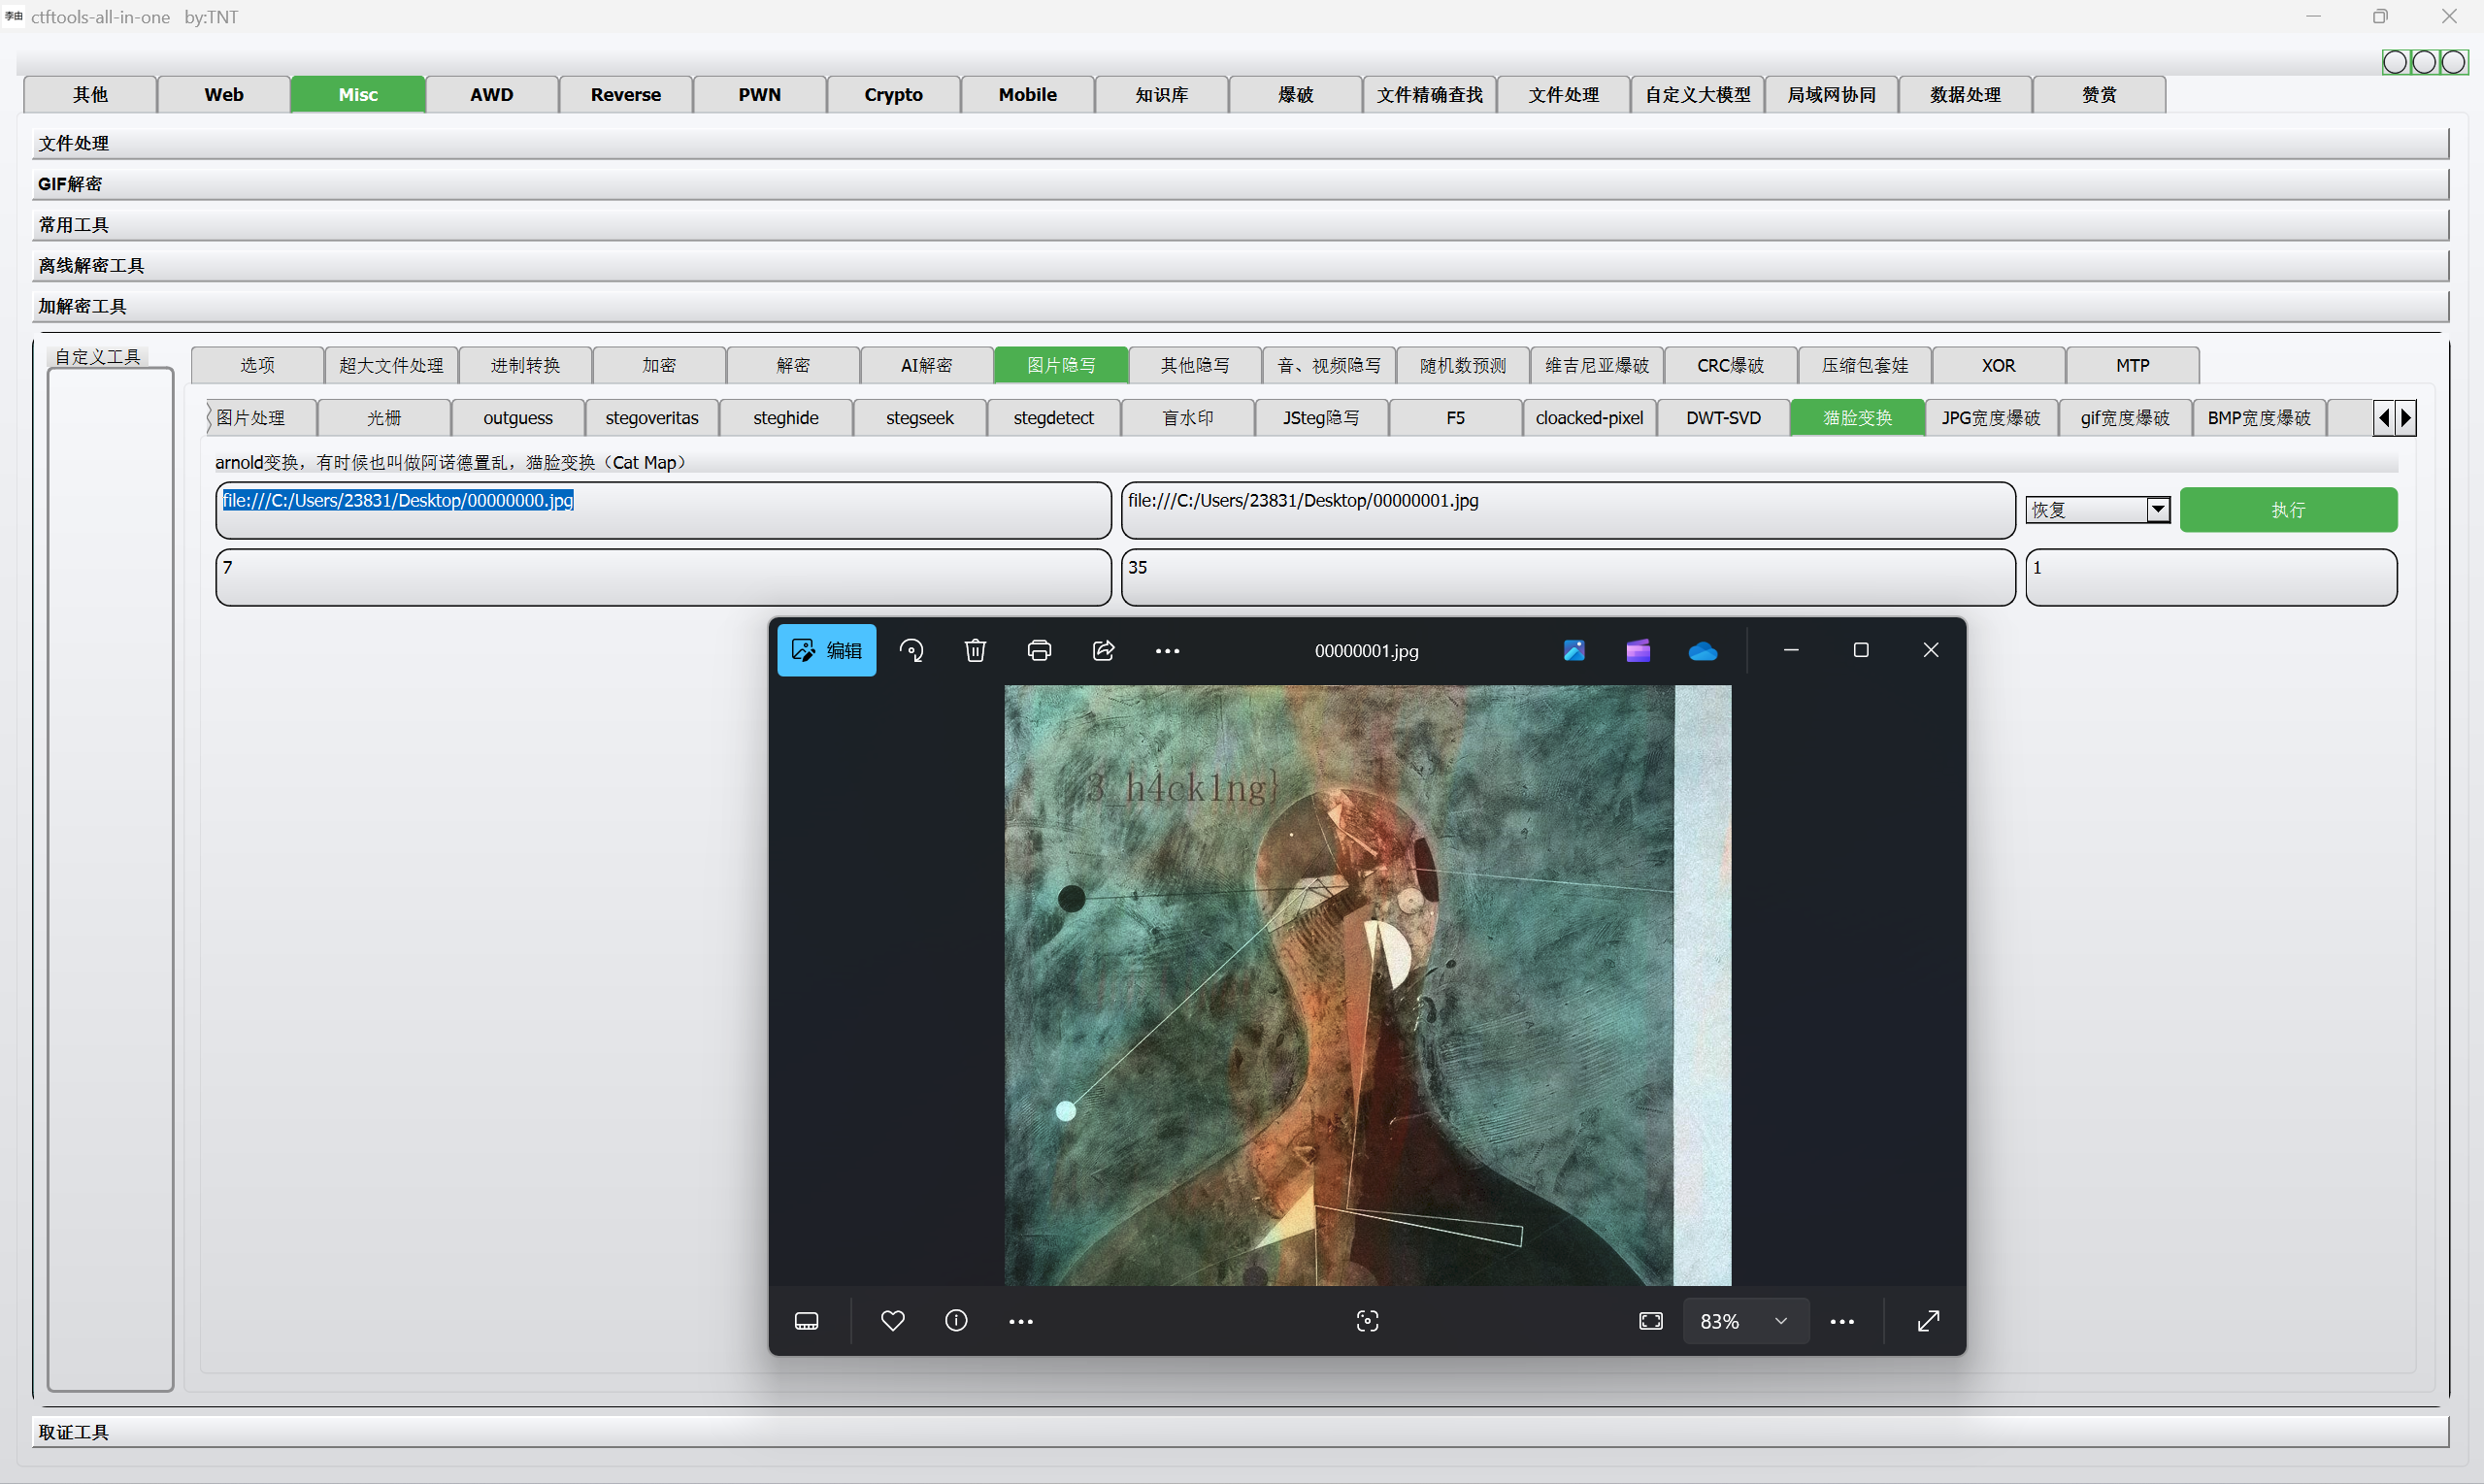Click the 自定义工具 panel list area
The height and width of the screenshot is (1484, 2484).
click(x=111, y=879)
